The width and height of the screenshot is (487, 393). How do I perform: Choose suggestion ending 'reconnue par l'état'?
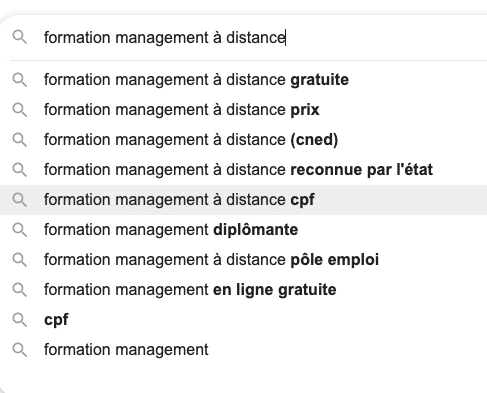[243, 170]
